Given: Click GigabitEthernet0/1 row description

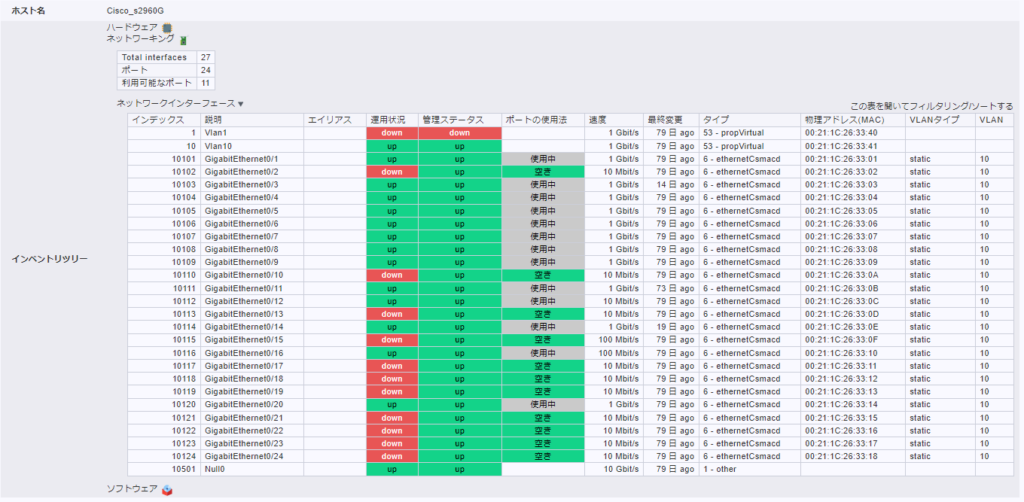Looking at the screenshot, I should coord(251,159).
